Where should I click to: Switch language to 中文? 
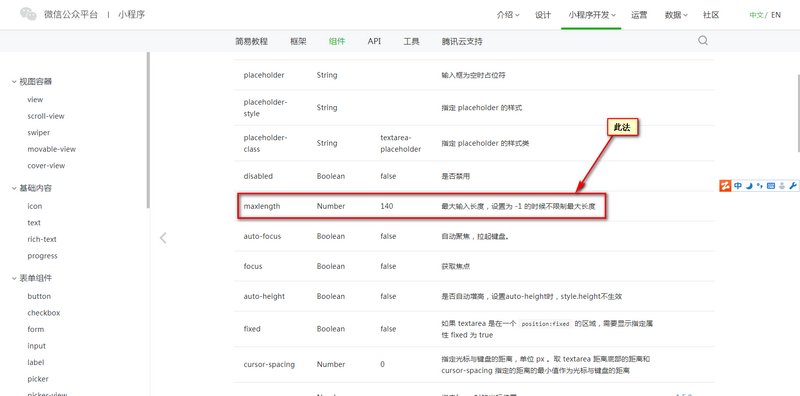[x=756, y=15]
